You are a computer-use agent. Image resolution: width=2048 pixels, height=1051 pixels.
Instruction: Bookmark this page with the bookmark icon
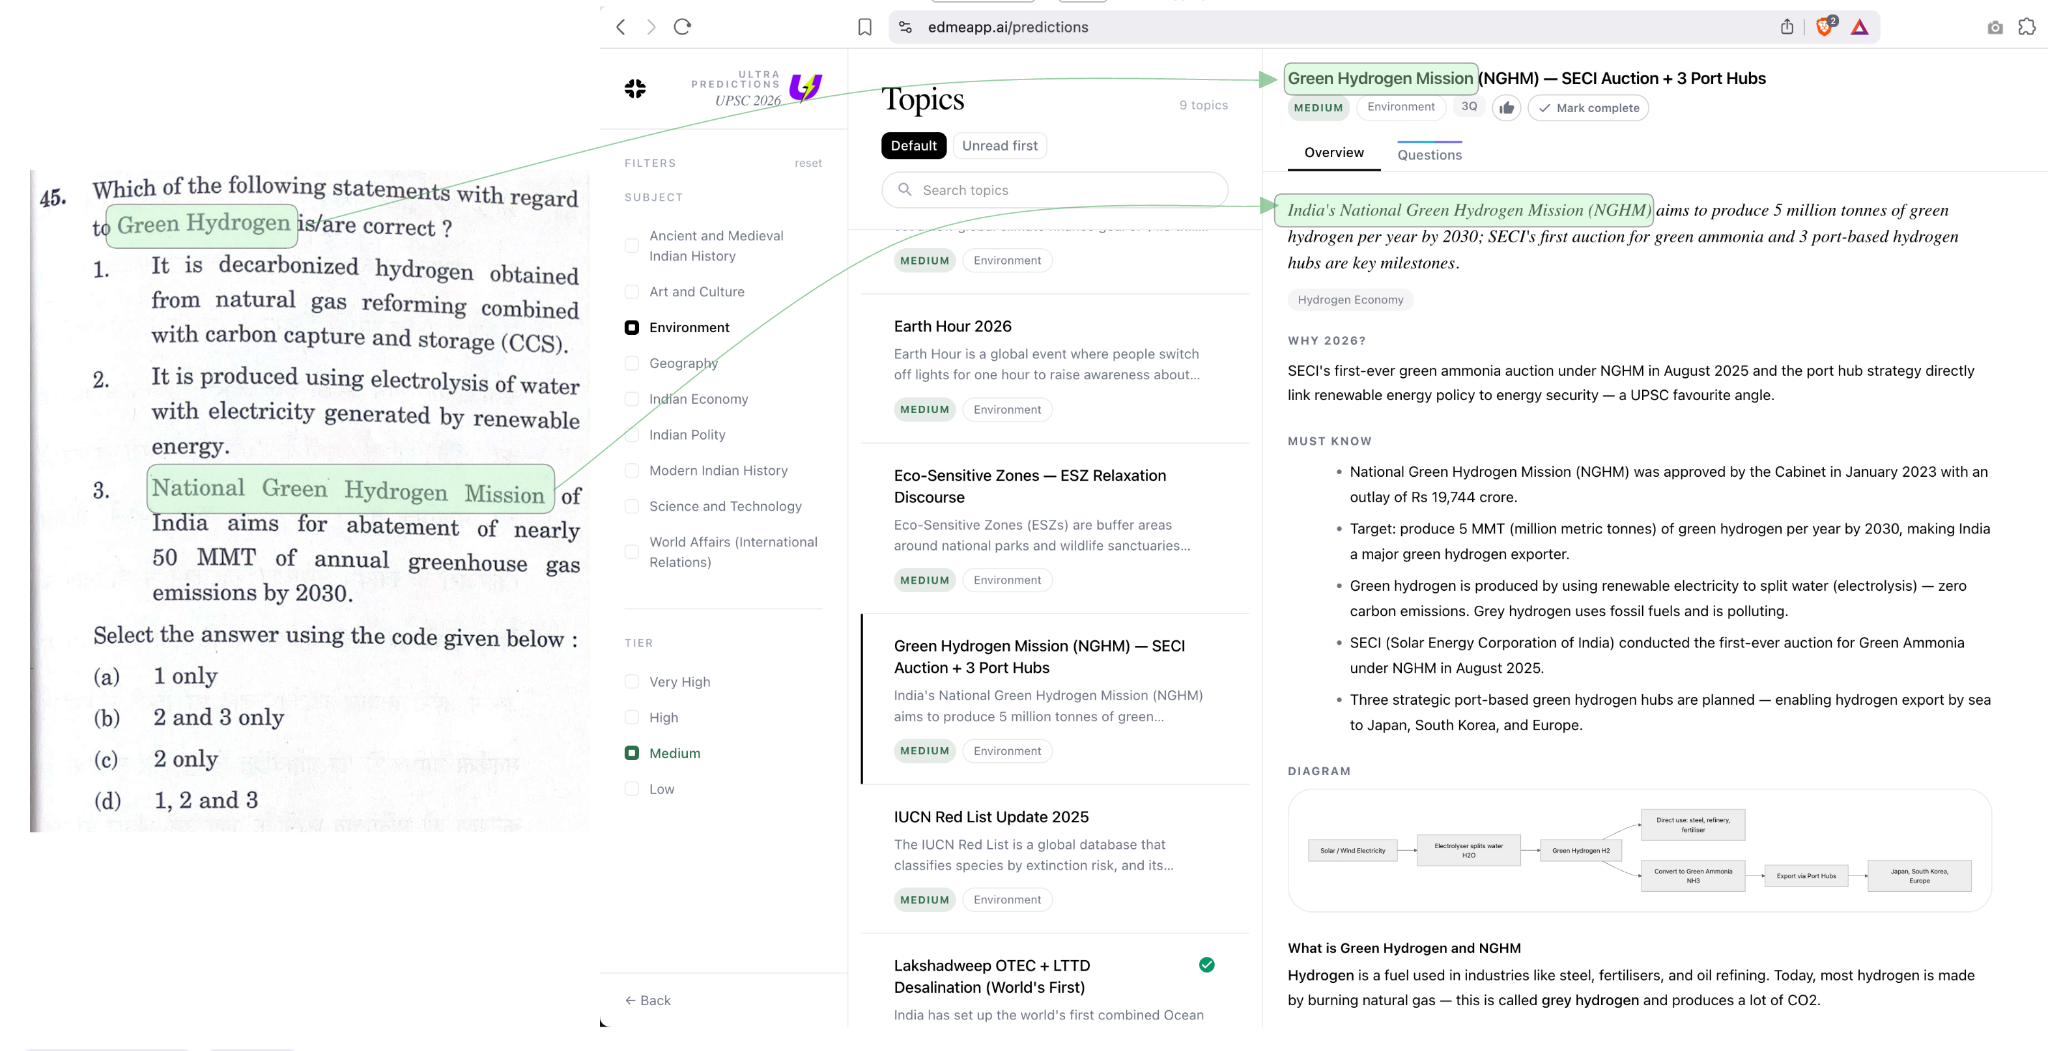[865, 27]
